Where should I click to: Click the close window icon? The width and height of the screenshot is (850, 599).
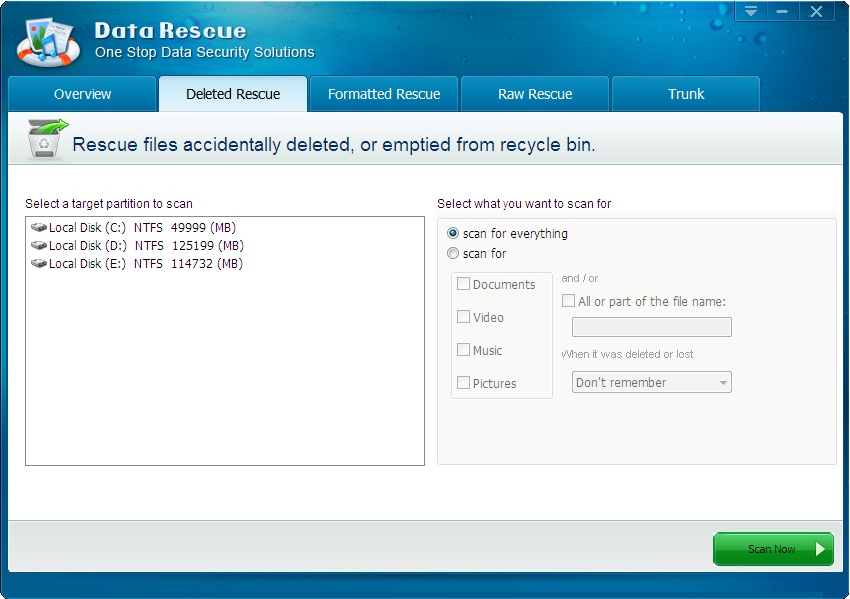pos(816,12)
